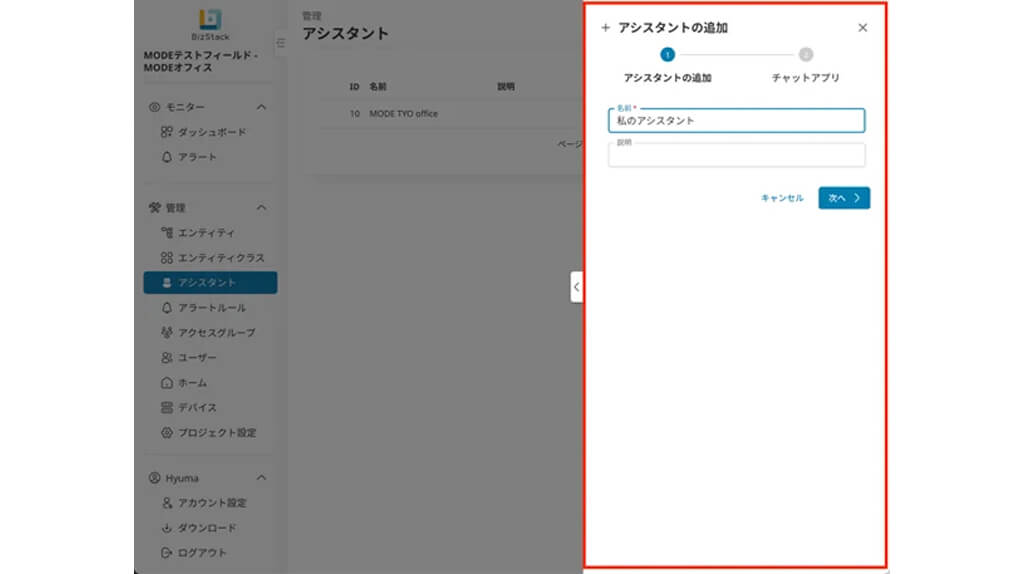Click the 説明 input field
Image resolution: width=1024 pixels, height=574 pixels.
pos(736,155)
